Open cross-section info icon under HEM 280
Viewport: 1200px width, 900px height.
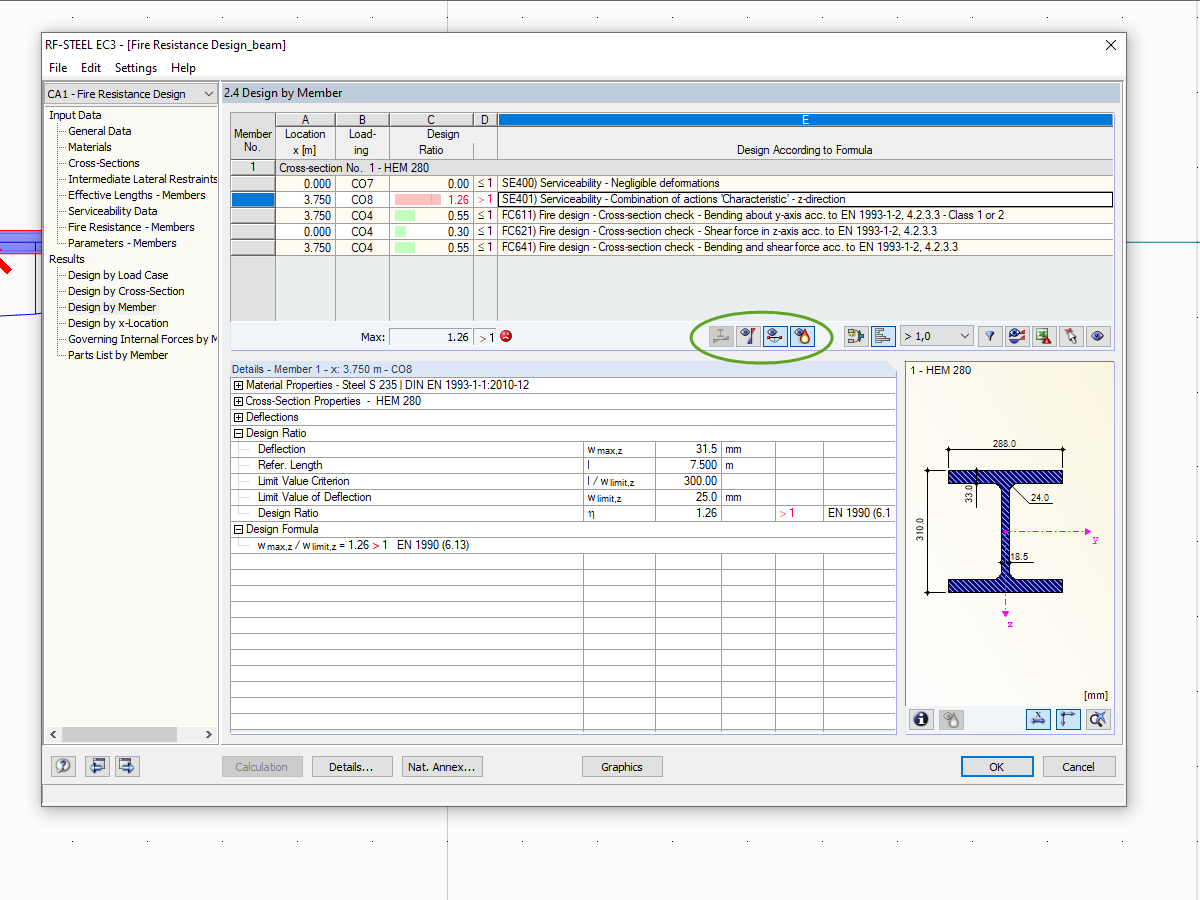922,719
